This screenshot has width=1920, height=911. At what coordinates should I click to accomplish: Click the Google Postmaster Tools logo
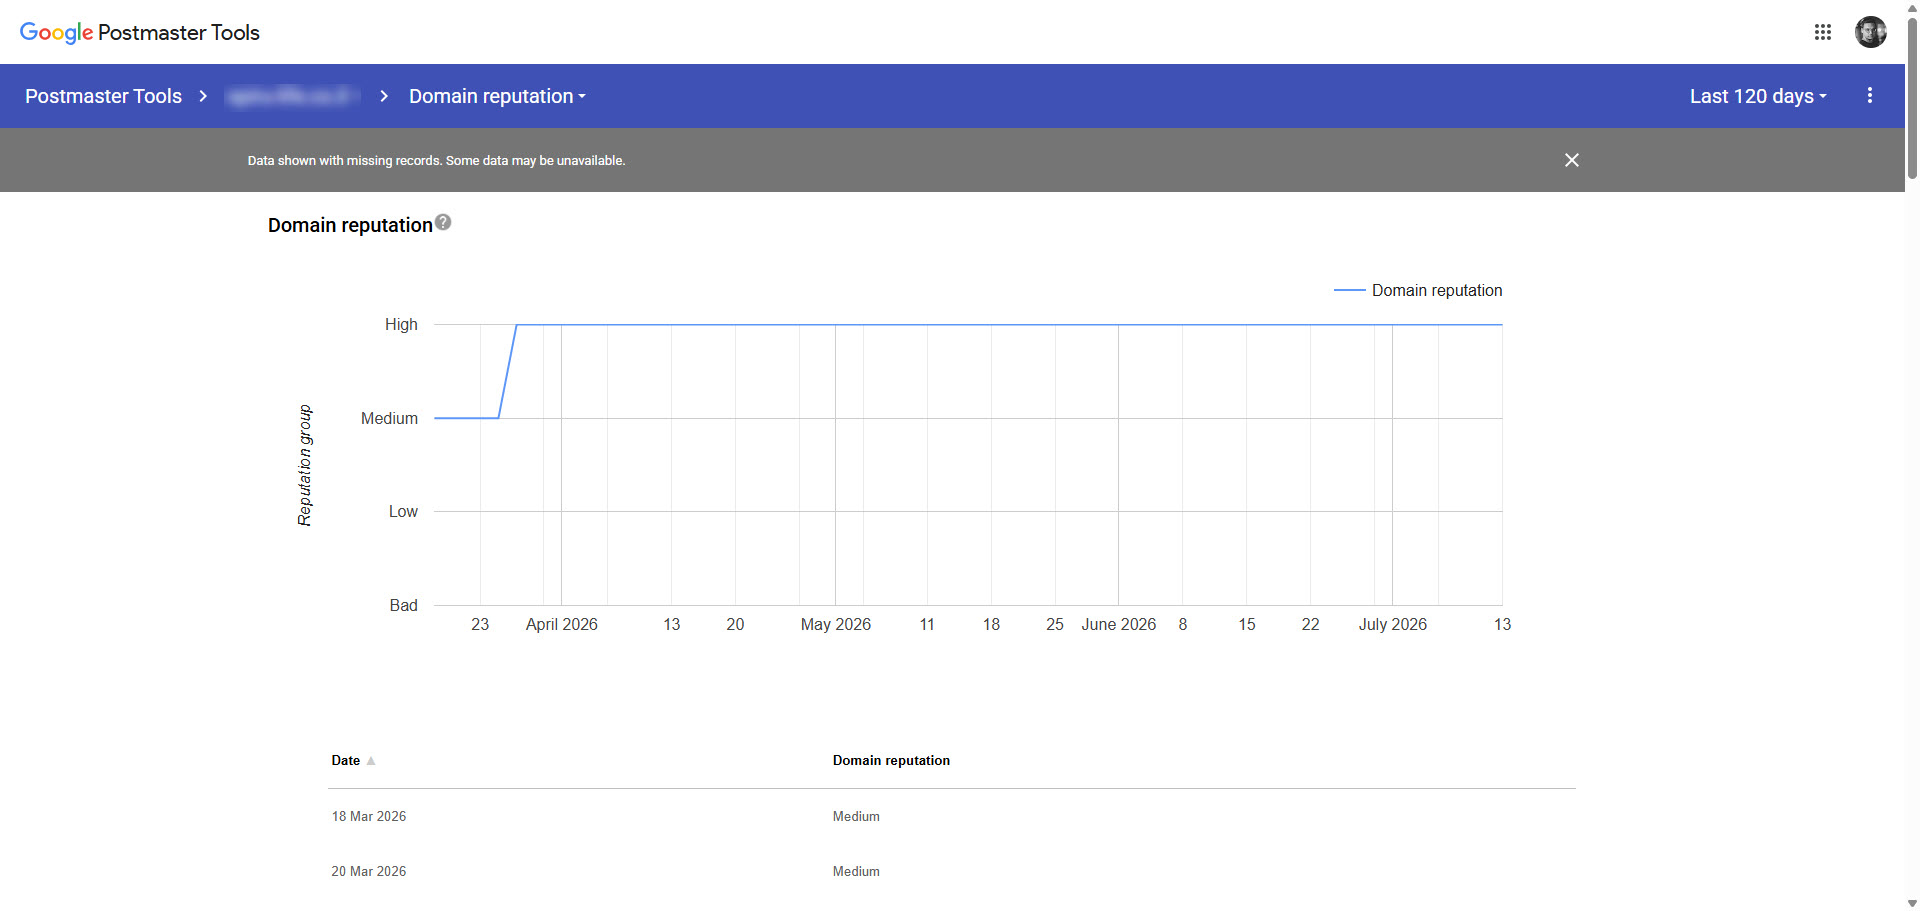[x=140, y=32]
